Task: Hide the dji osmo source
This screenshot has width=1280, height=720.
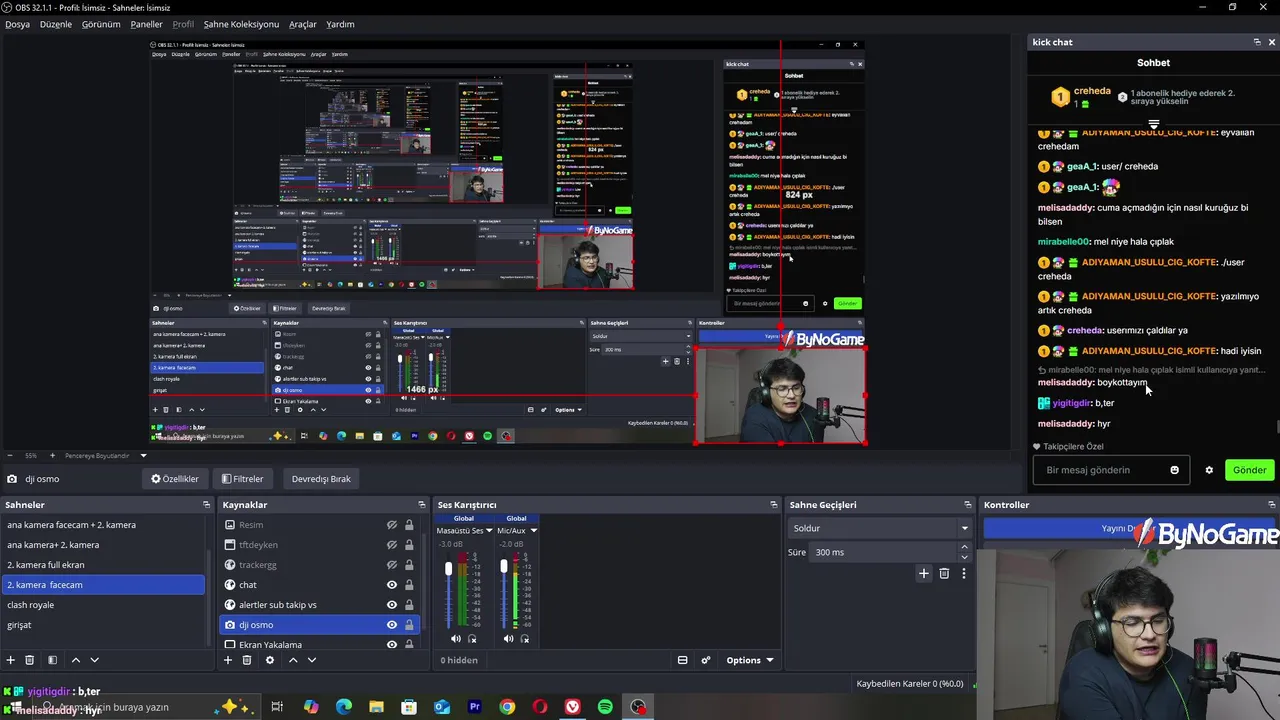Action: coord(392,625)
